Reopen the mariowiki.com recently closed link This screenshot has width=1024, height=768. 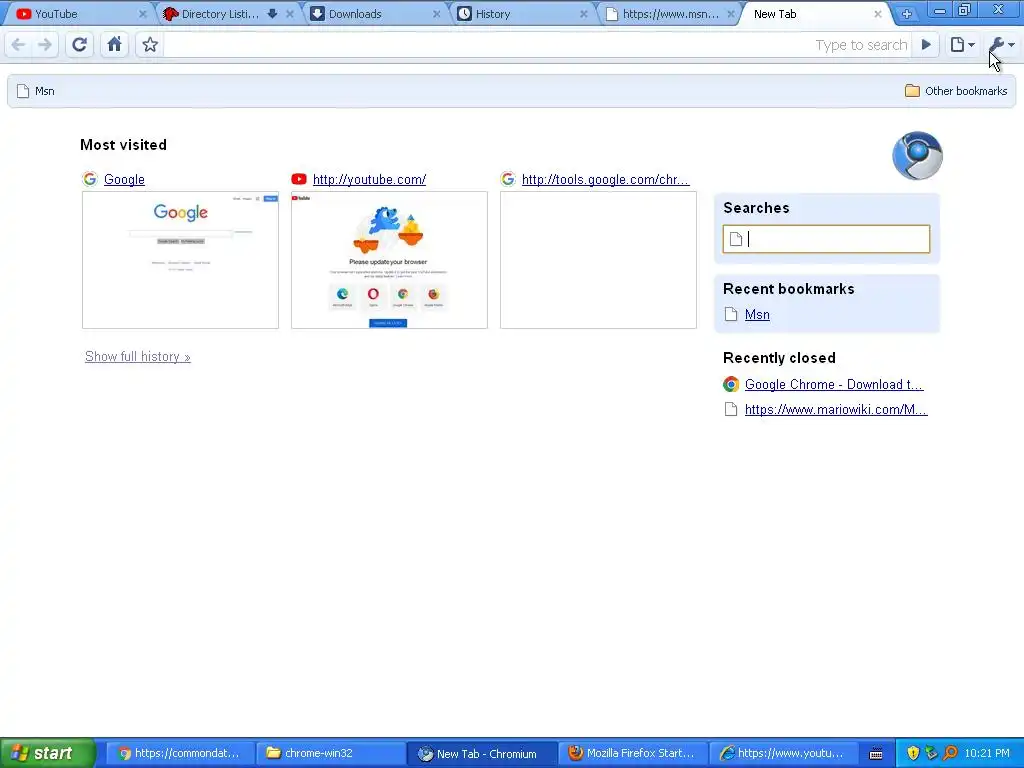(836, 409)
